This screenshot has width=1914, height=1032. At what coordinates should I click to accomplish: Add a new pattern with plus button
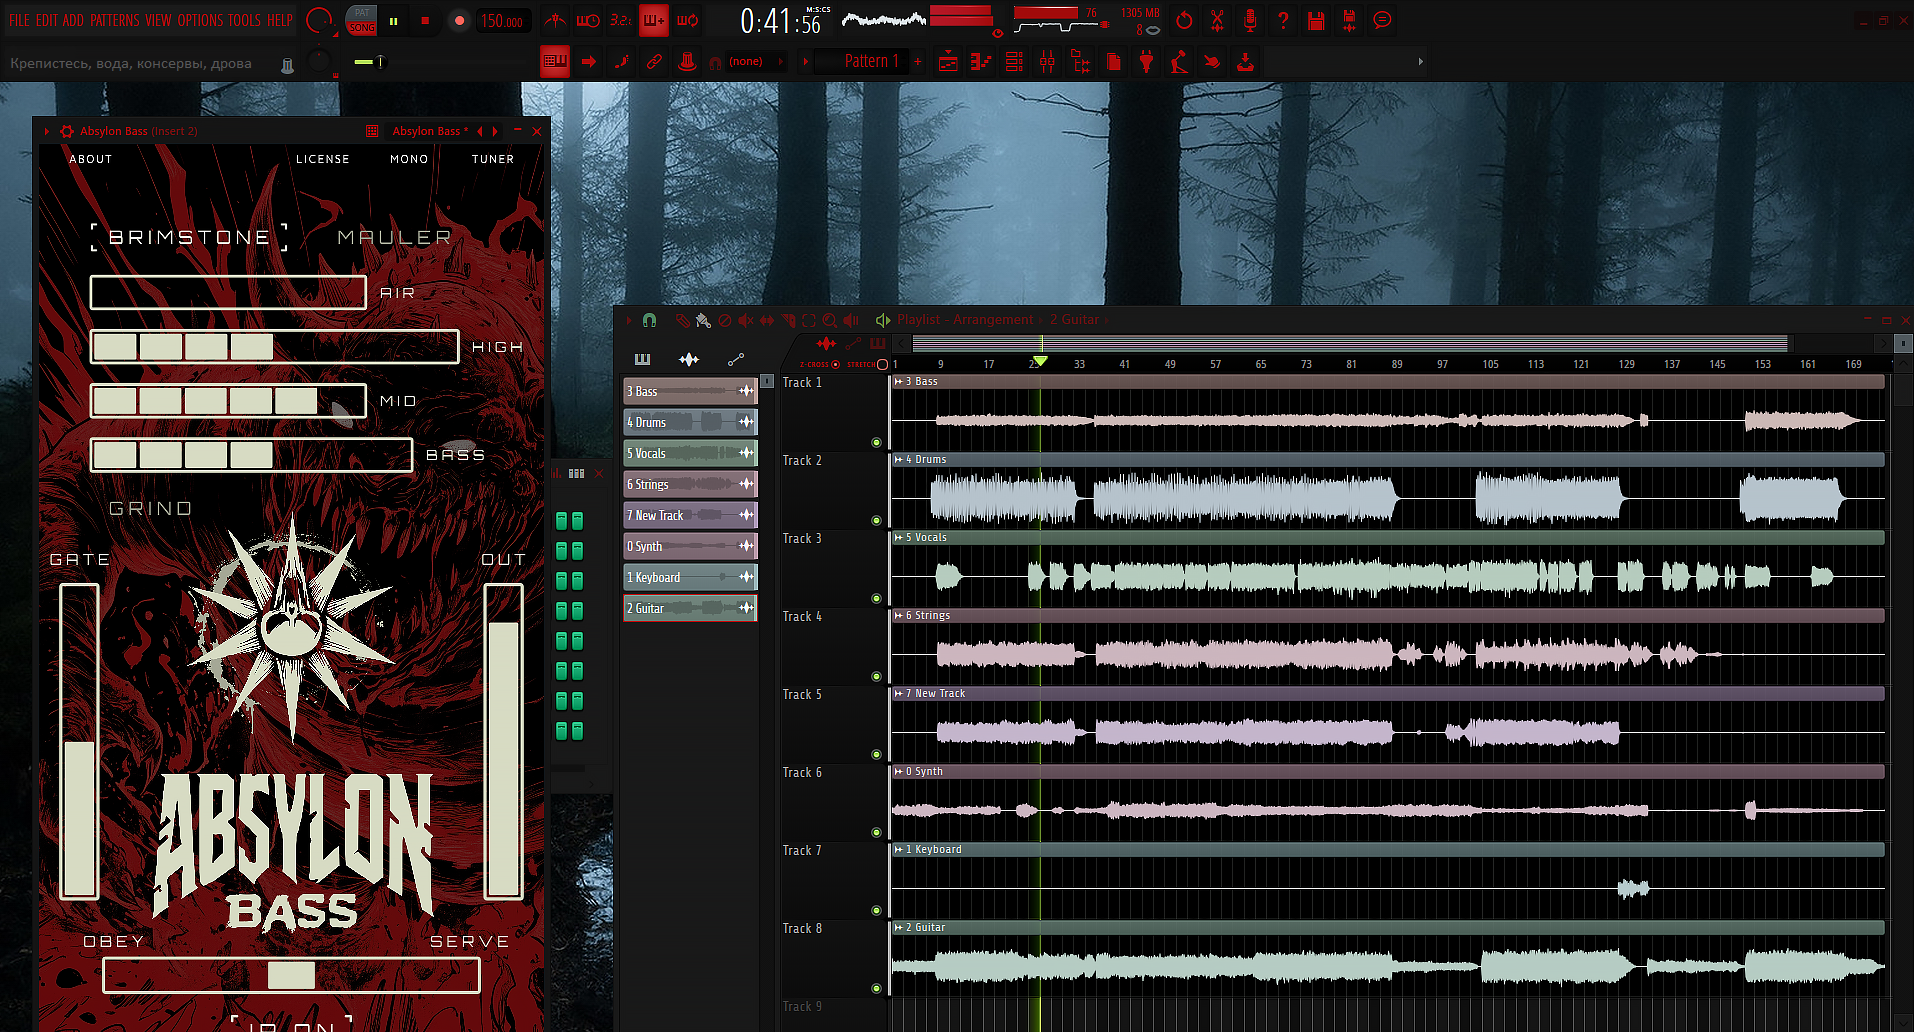pyautogui.click(x=918, y=62)
